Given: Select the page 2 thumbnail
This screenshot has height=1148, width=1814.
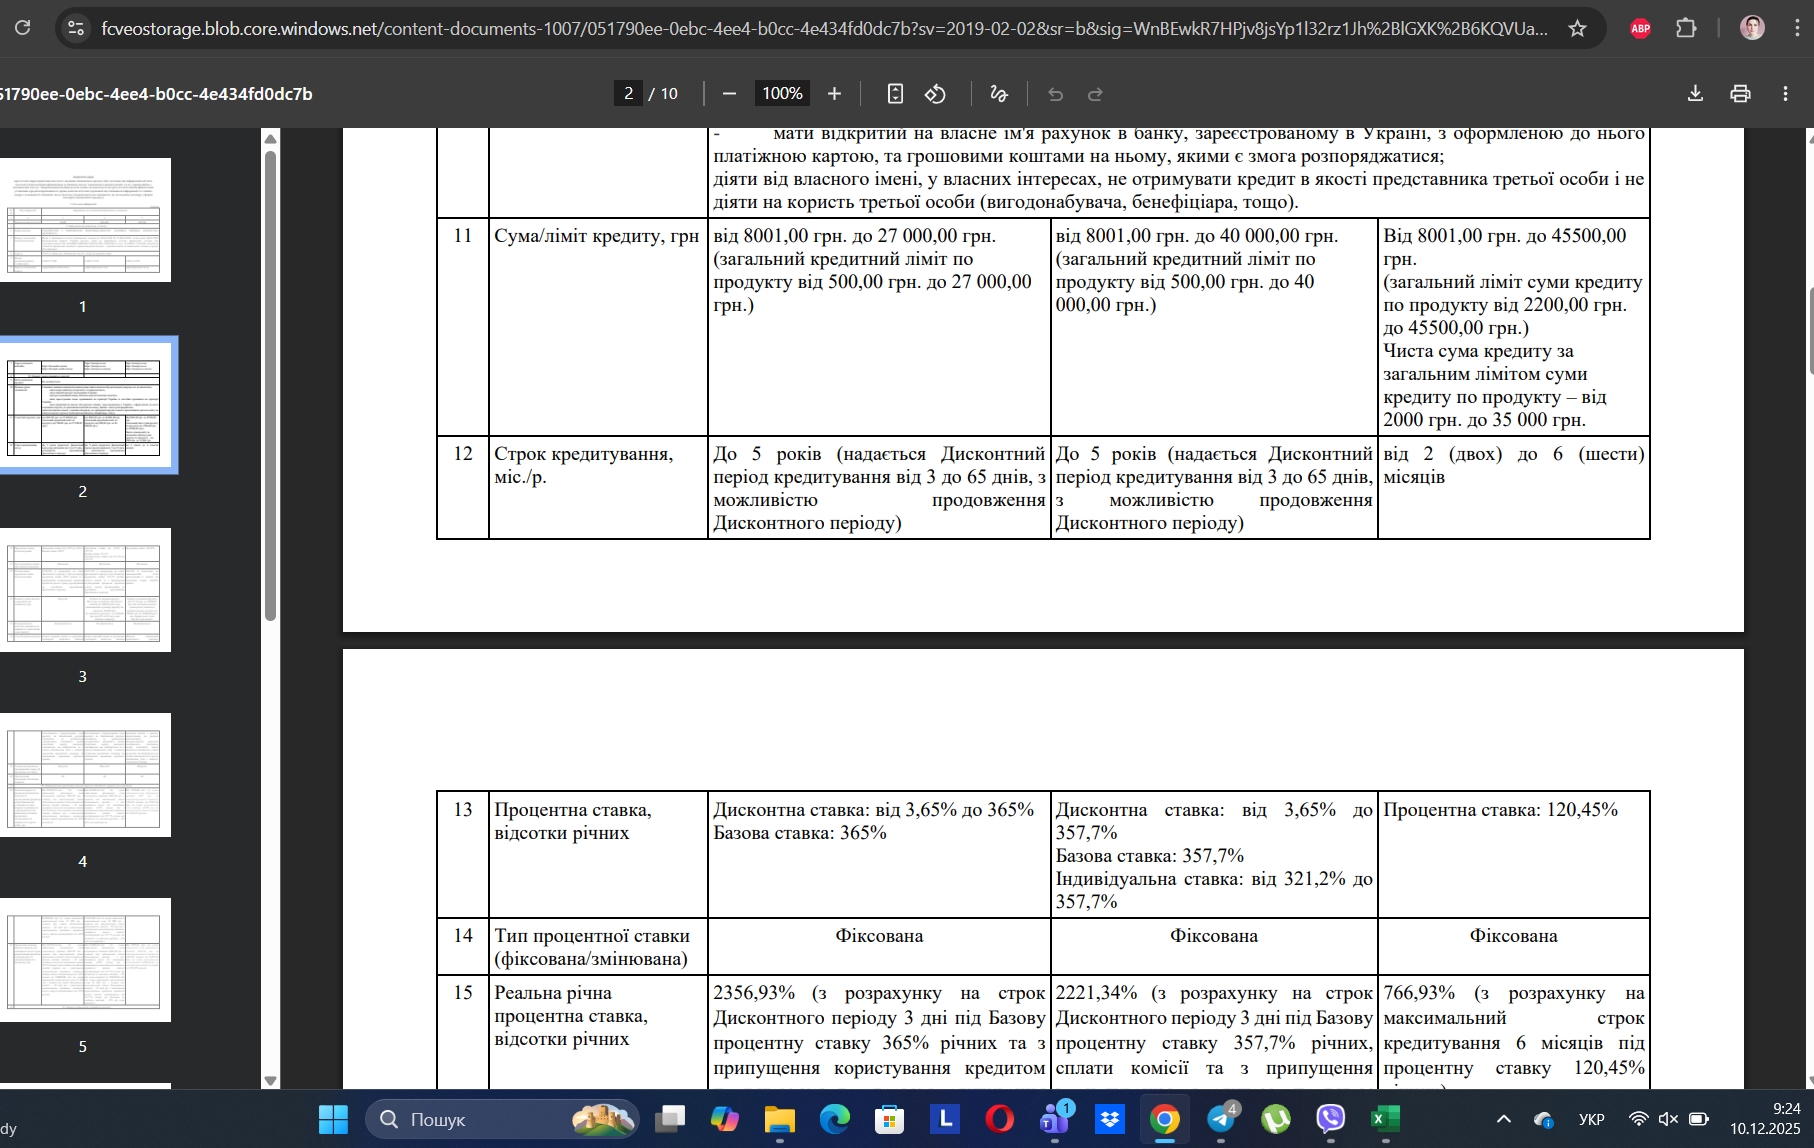Looking at the screenshot, I should click(85, 405).
